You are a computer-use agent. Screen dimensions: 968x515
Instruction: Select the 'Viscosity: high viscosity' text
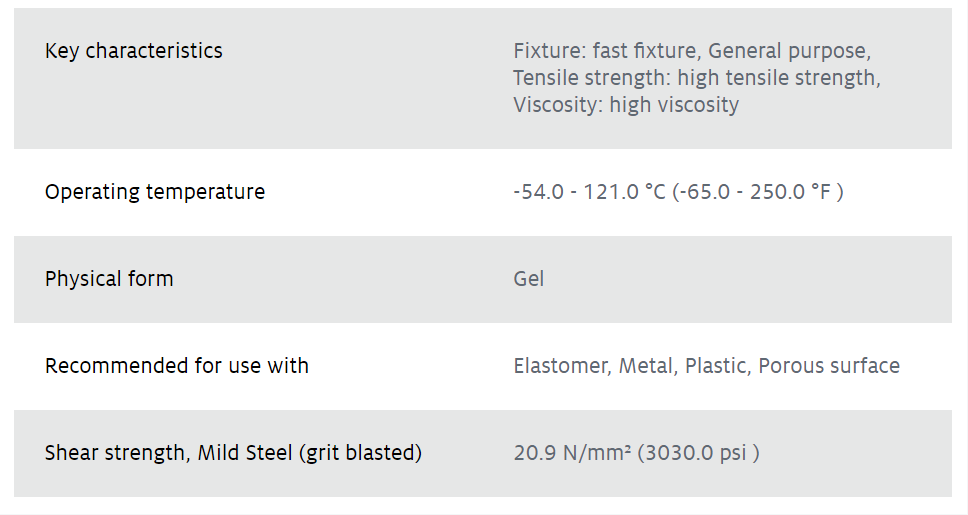626,105
